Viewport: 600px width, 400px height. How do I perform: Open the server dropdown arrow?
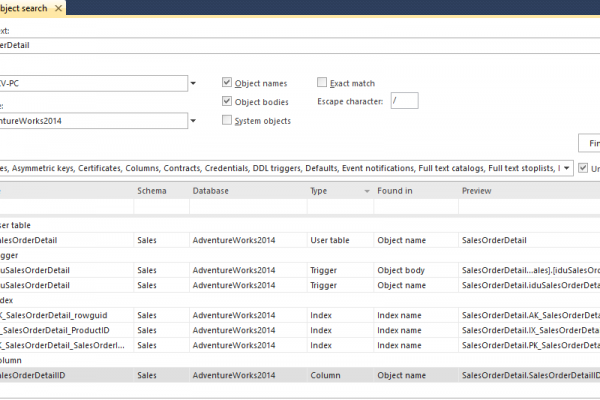tap(193, 83)
